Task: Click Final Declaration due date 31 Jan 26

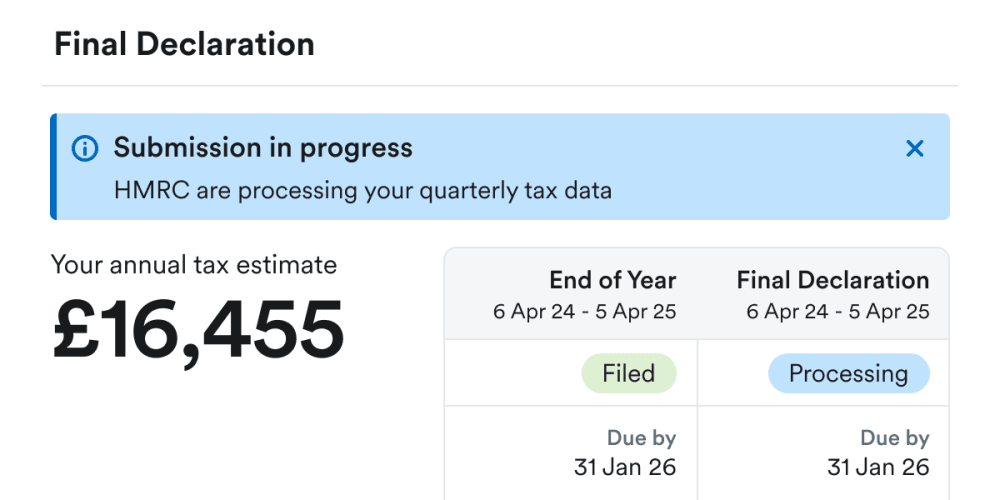Action: pyautogui.click(x=878, y=466)
